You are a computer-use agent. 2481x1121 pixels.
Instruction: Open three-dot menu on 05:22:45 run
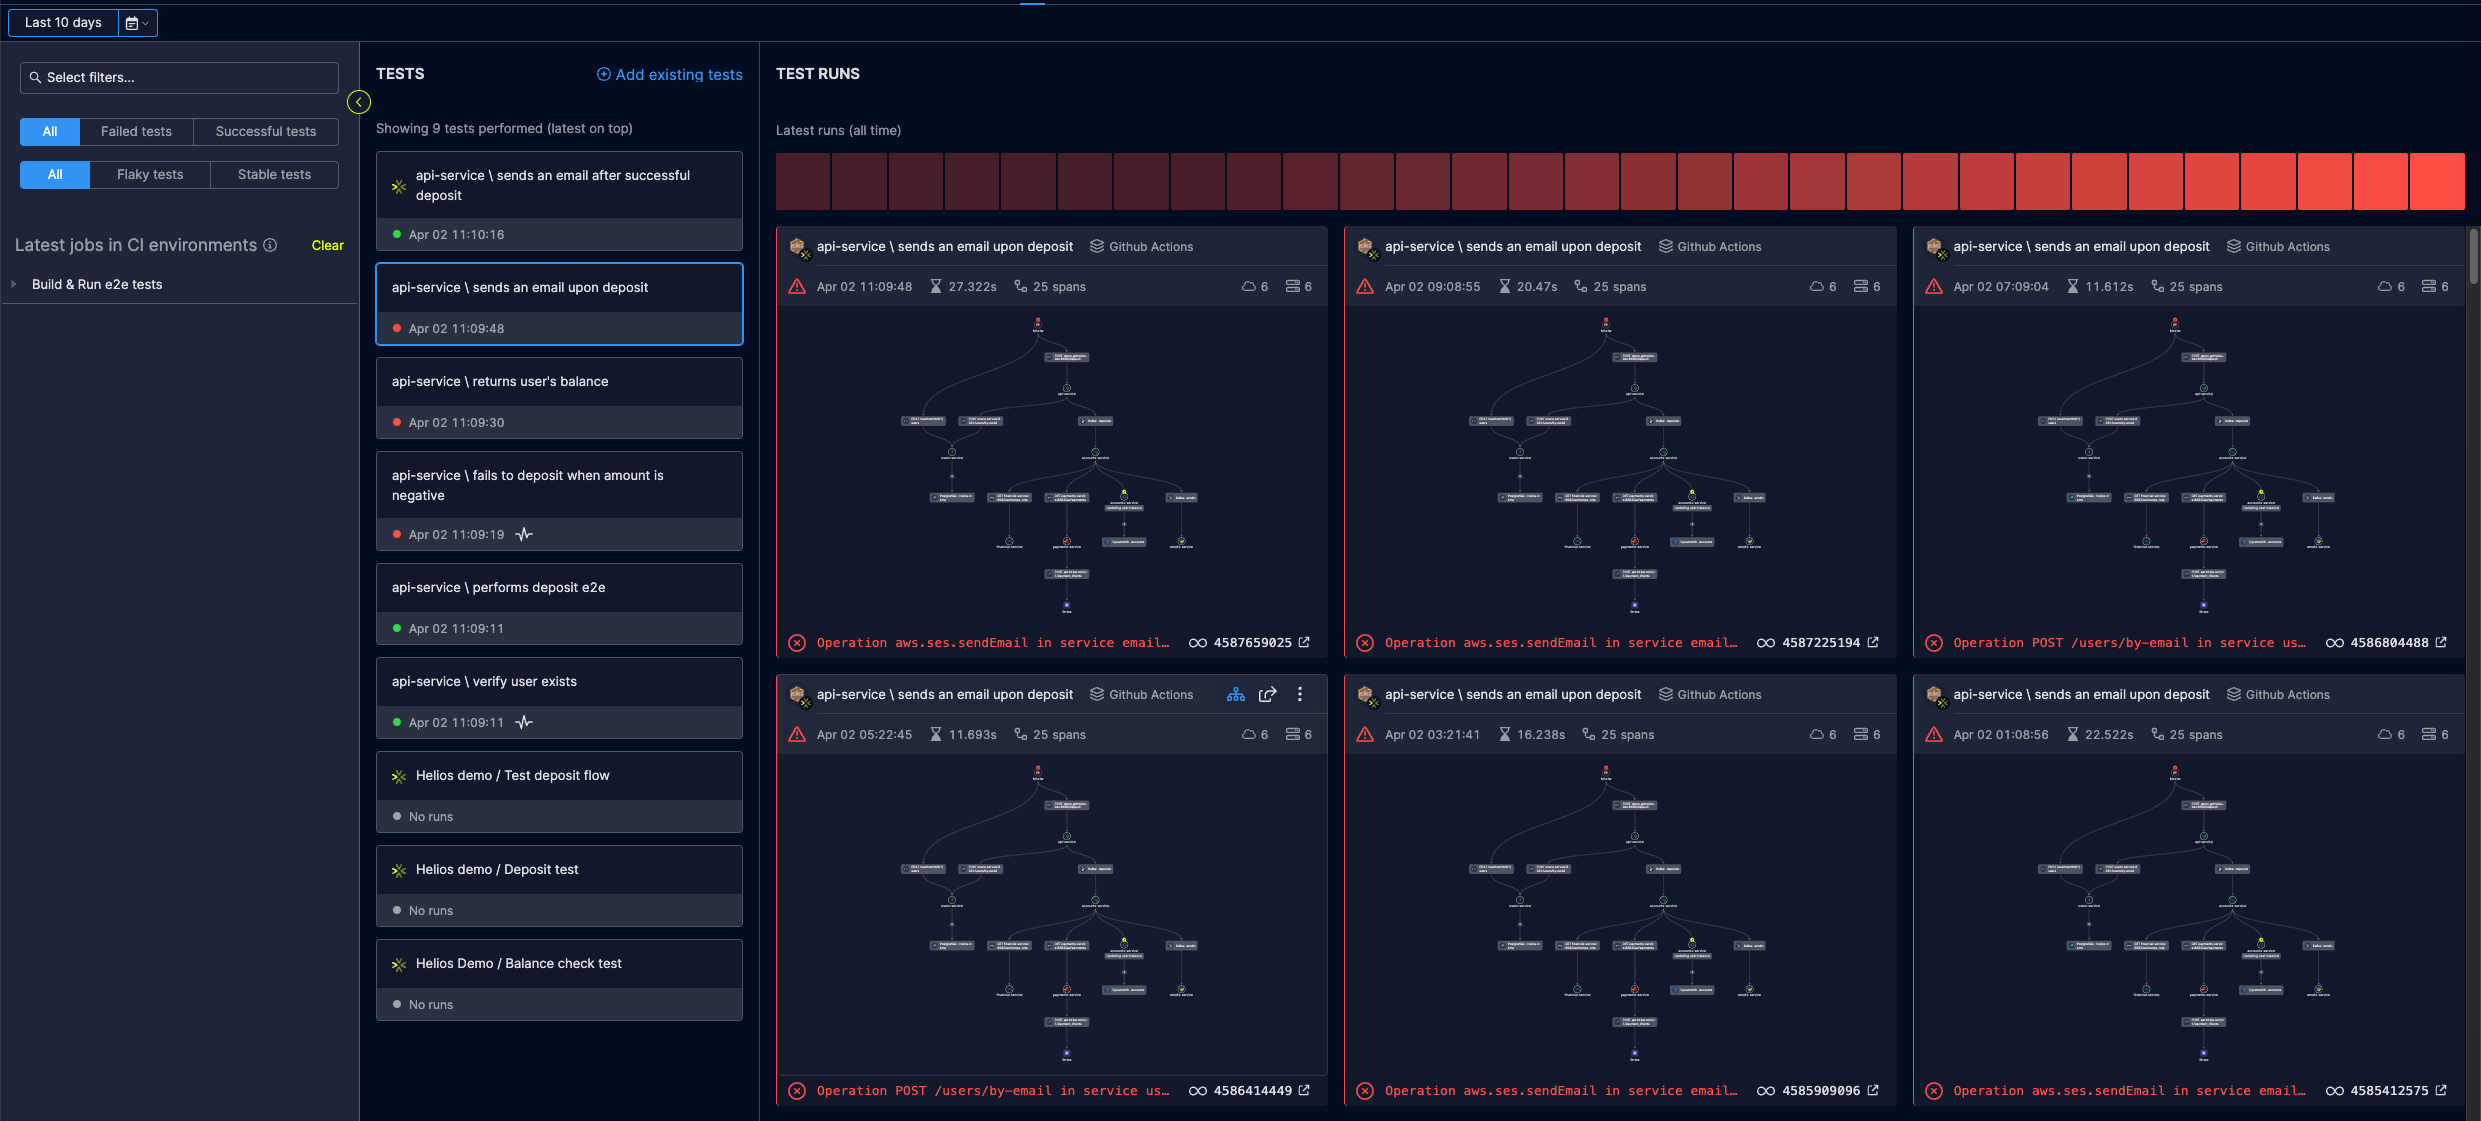point(1300,695)
